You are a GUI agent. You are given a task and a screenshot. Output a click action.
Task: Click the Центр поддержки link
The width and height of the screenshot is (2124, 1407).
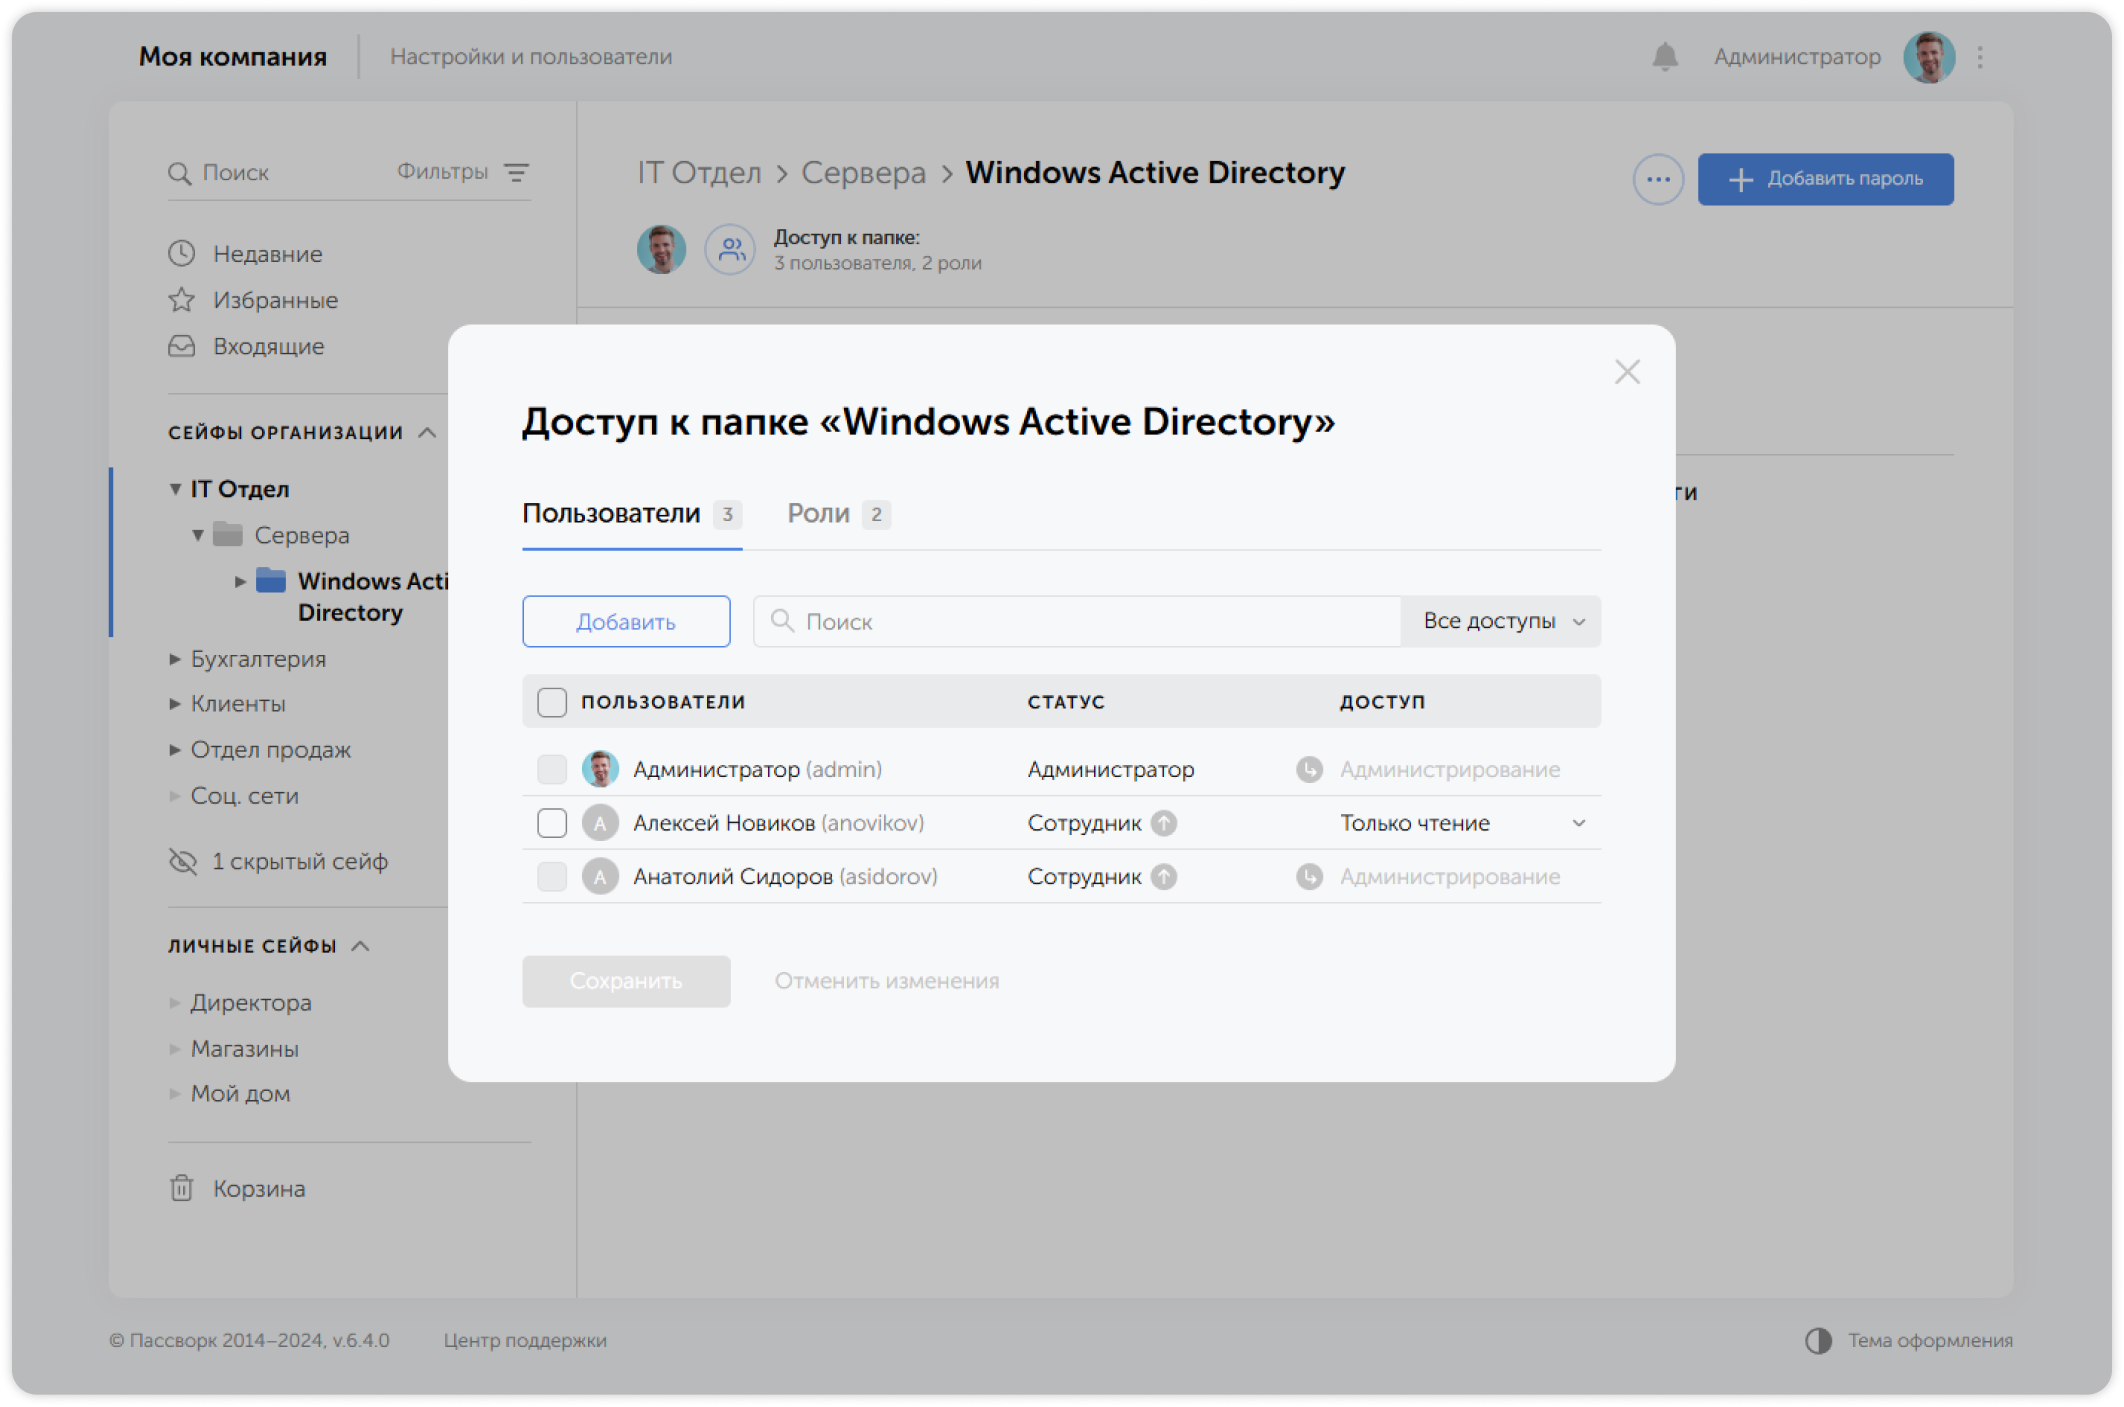click(x=525, y=1340)
